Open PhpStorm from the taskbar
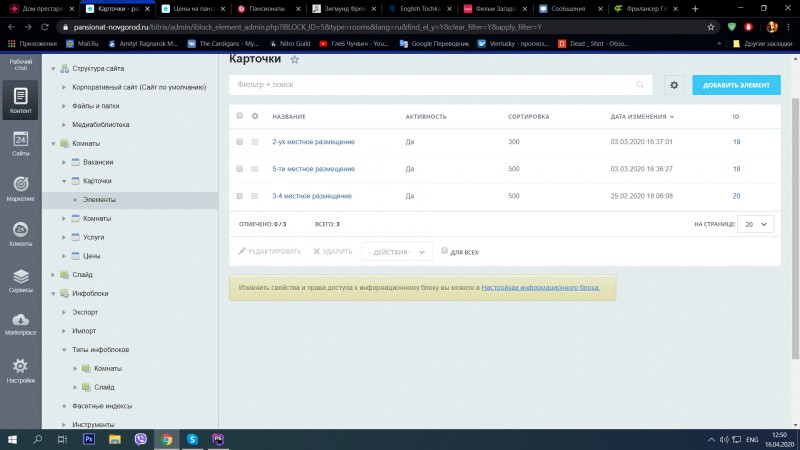This screenshot has width=800, height=450. click(218, 439)
